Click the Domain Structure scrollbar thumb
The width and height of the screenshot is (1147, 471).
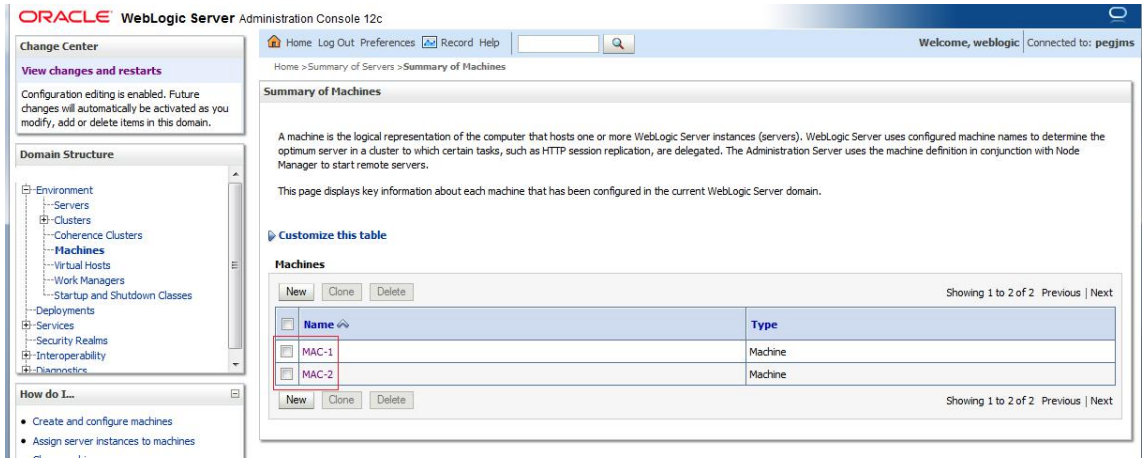point(235,265)
